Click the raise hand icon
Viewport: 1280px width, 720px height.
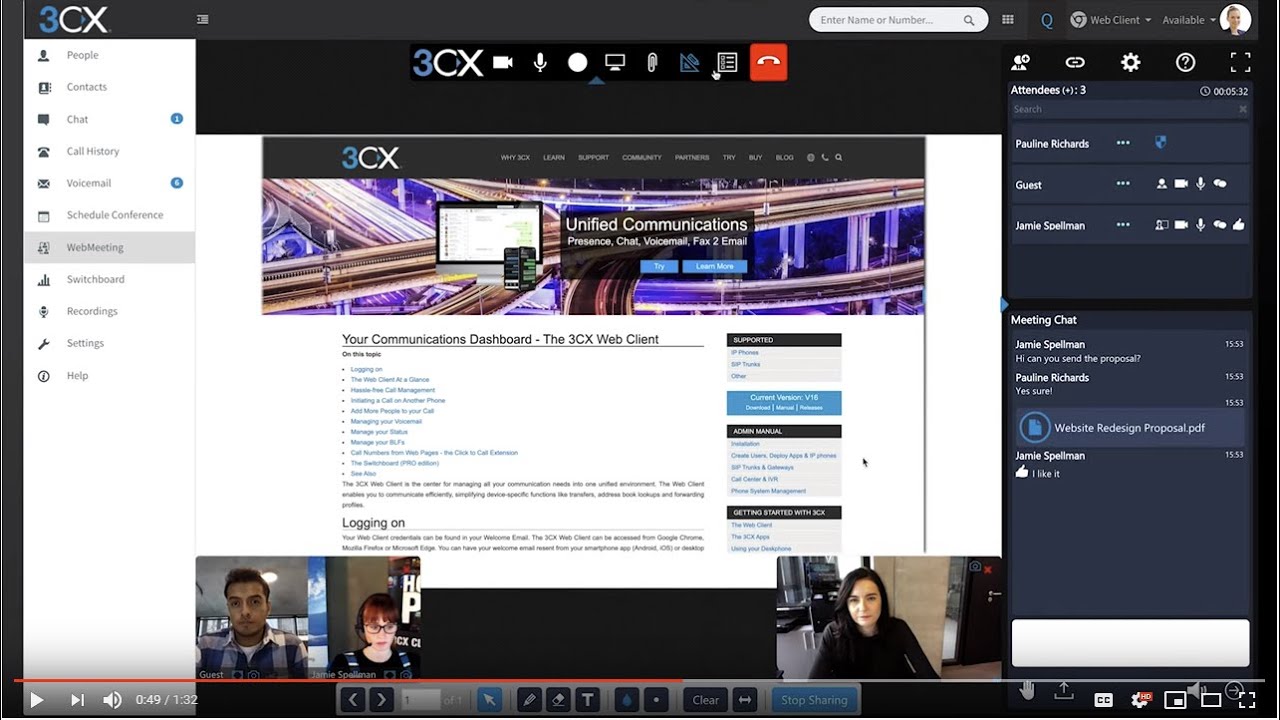coord(1027,690)
